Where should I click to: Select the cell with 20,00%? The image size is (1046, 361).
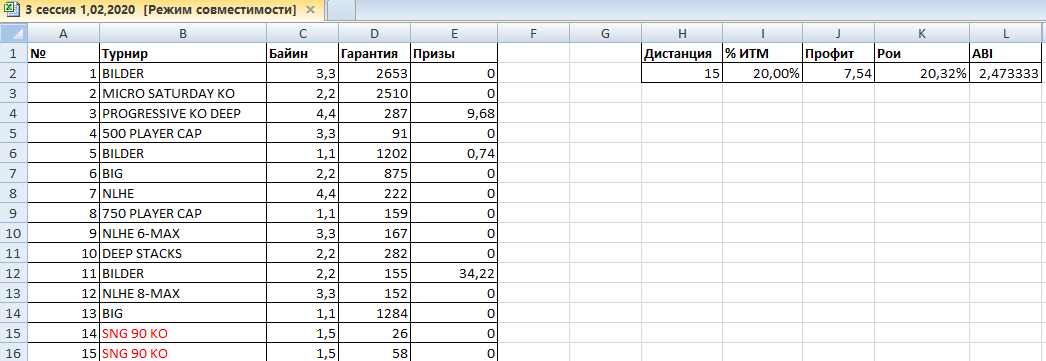762,73
